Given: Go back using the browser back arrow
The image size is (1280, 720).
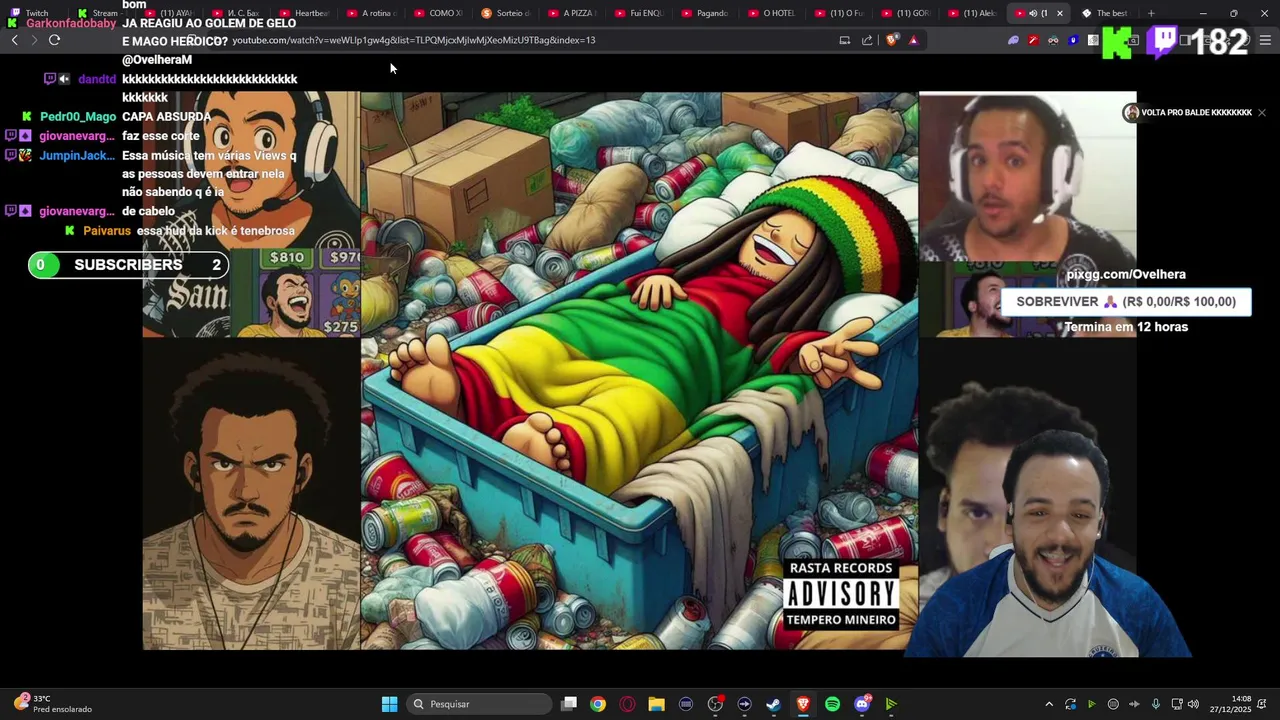Looking at the screenshot, I should (14, 40).
